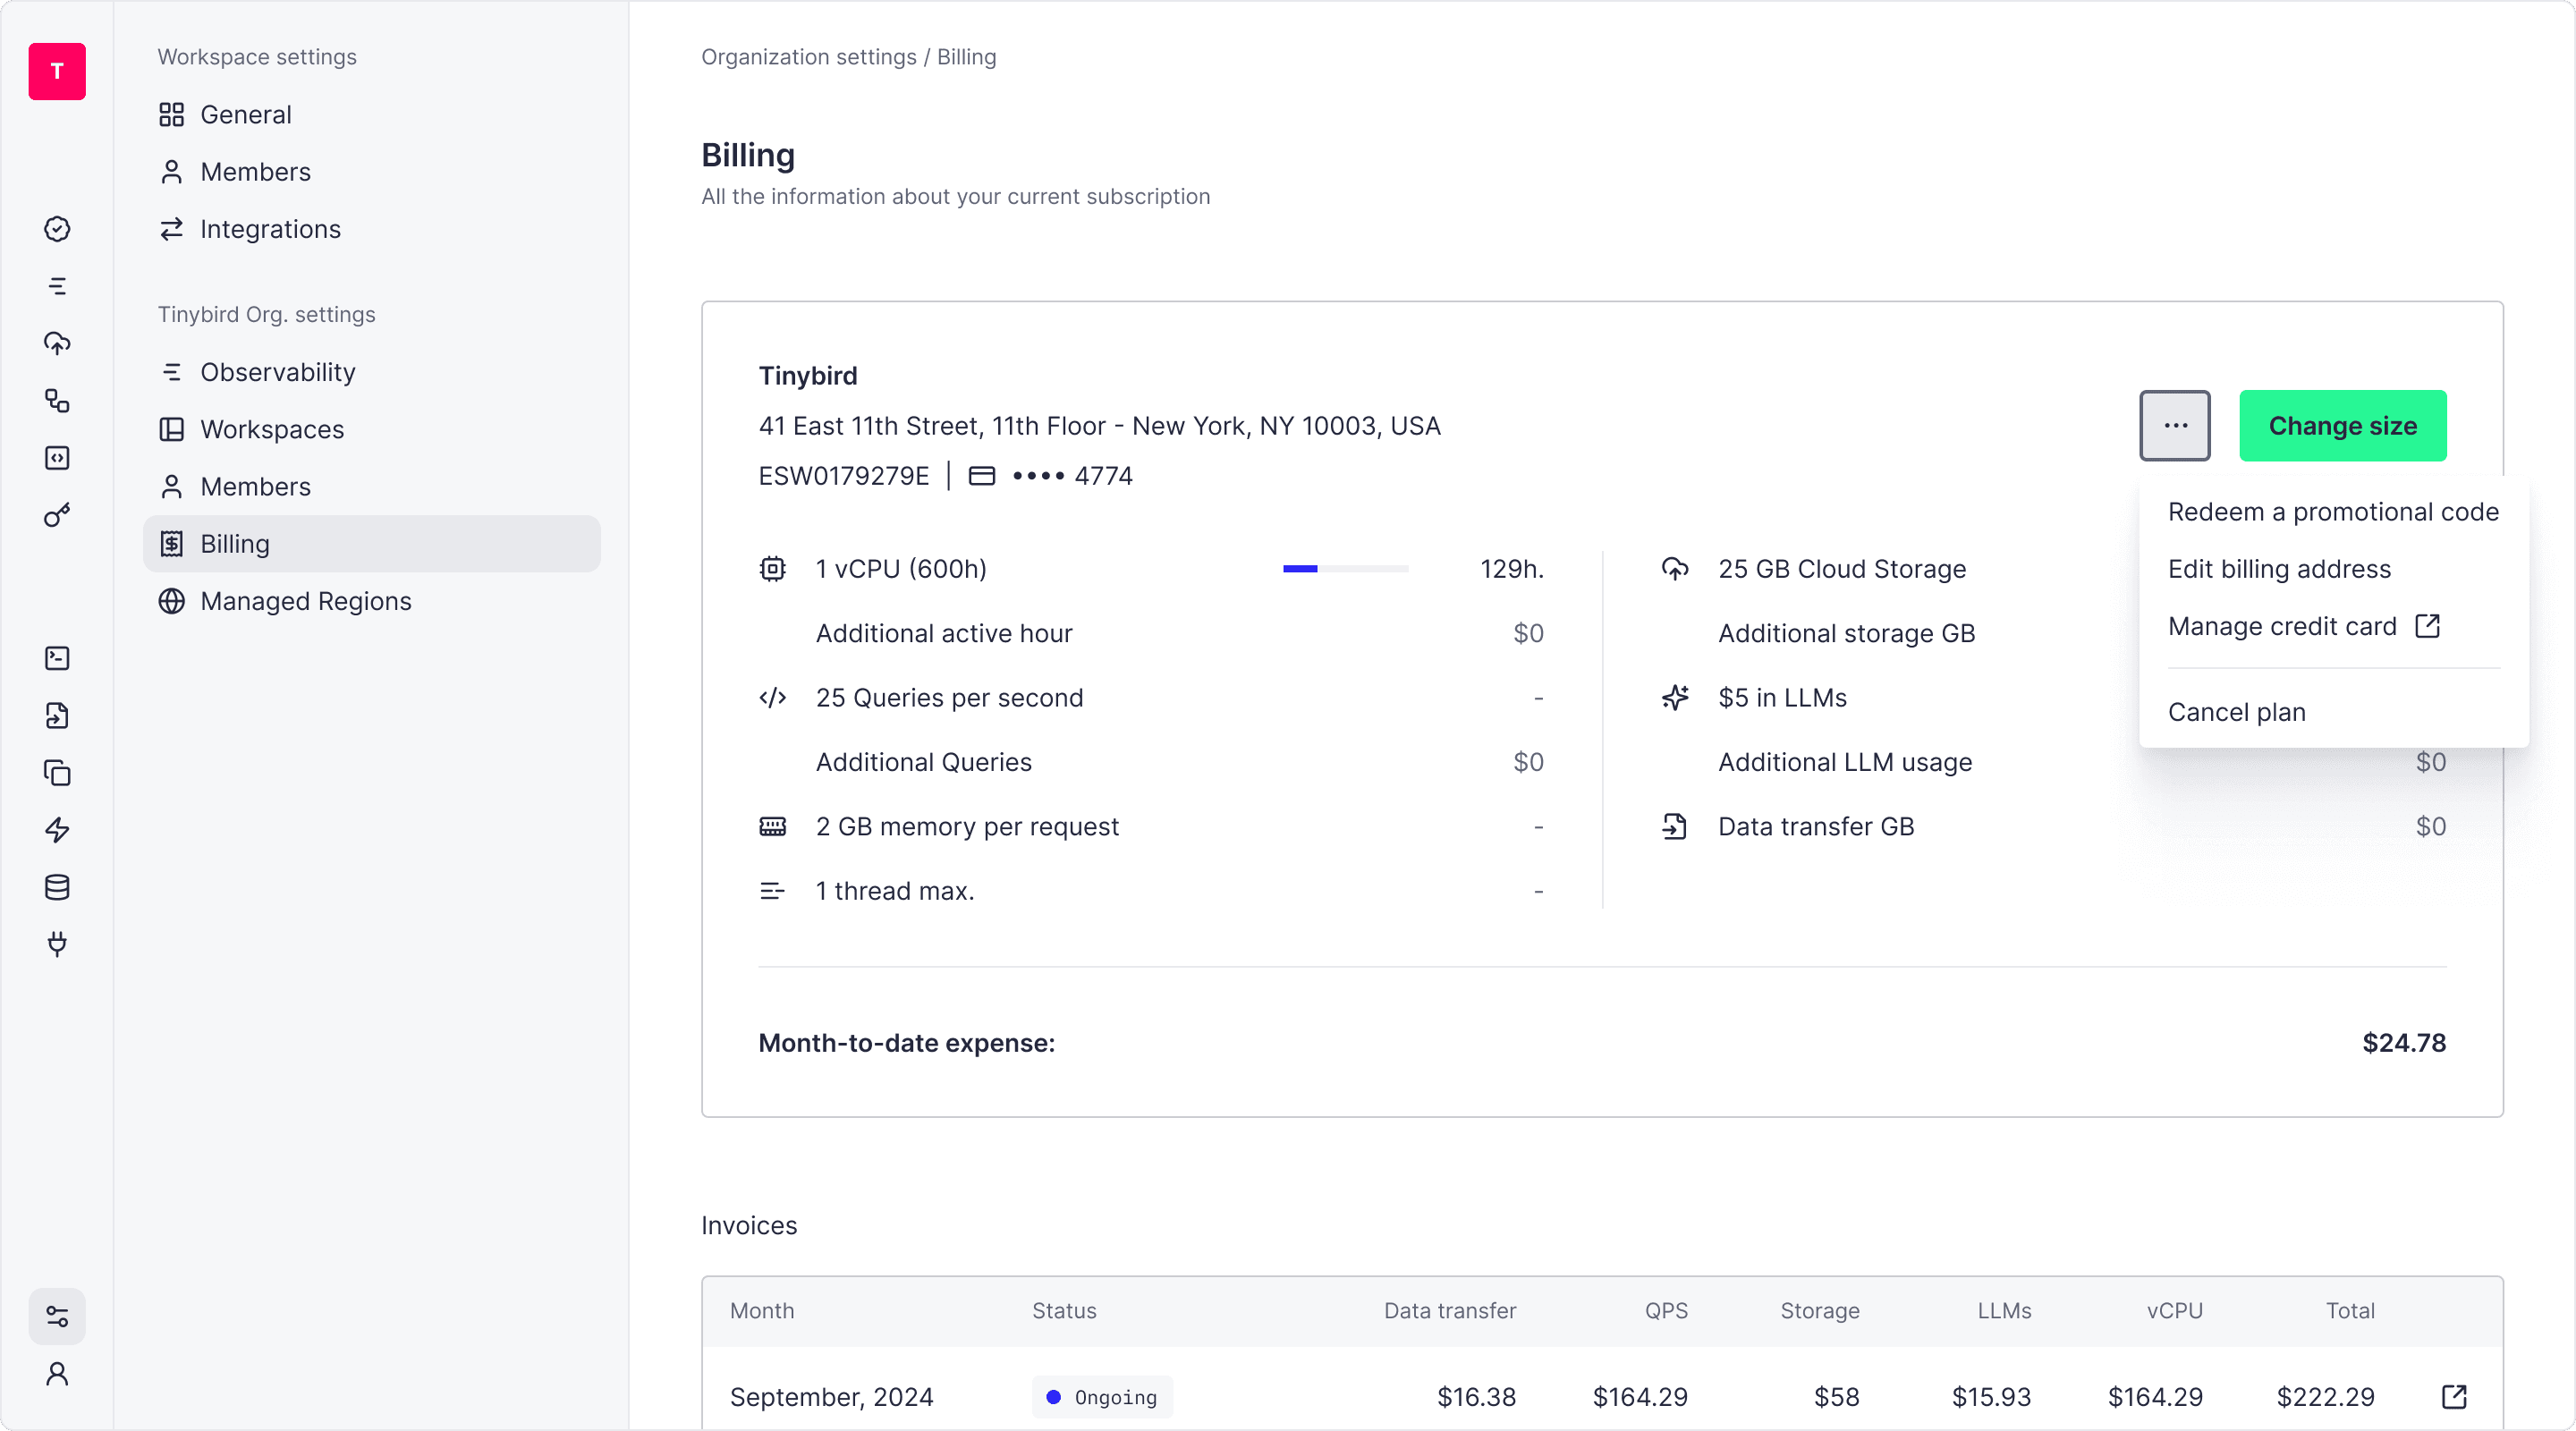Open the tokens key icon in sidebar
Screen dimensions: 2576x1431
tap(57, 515)
